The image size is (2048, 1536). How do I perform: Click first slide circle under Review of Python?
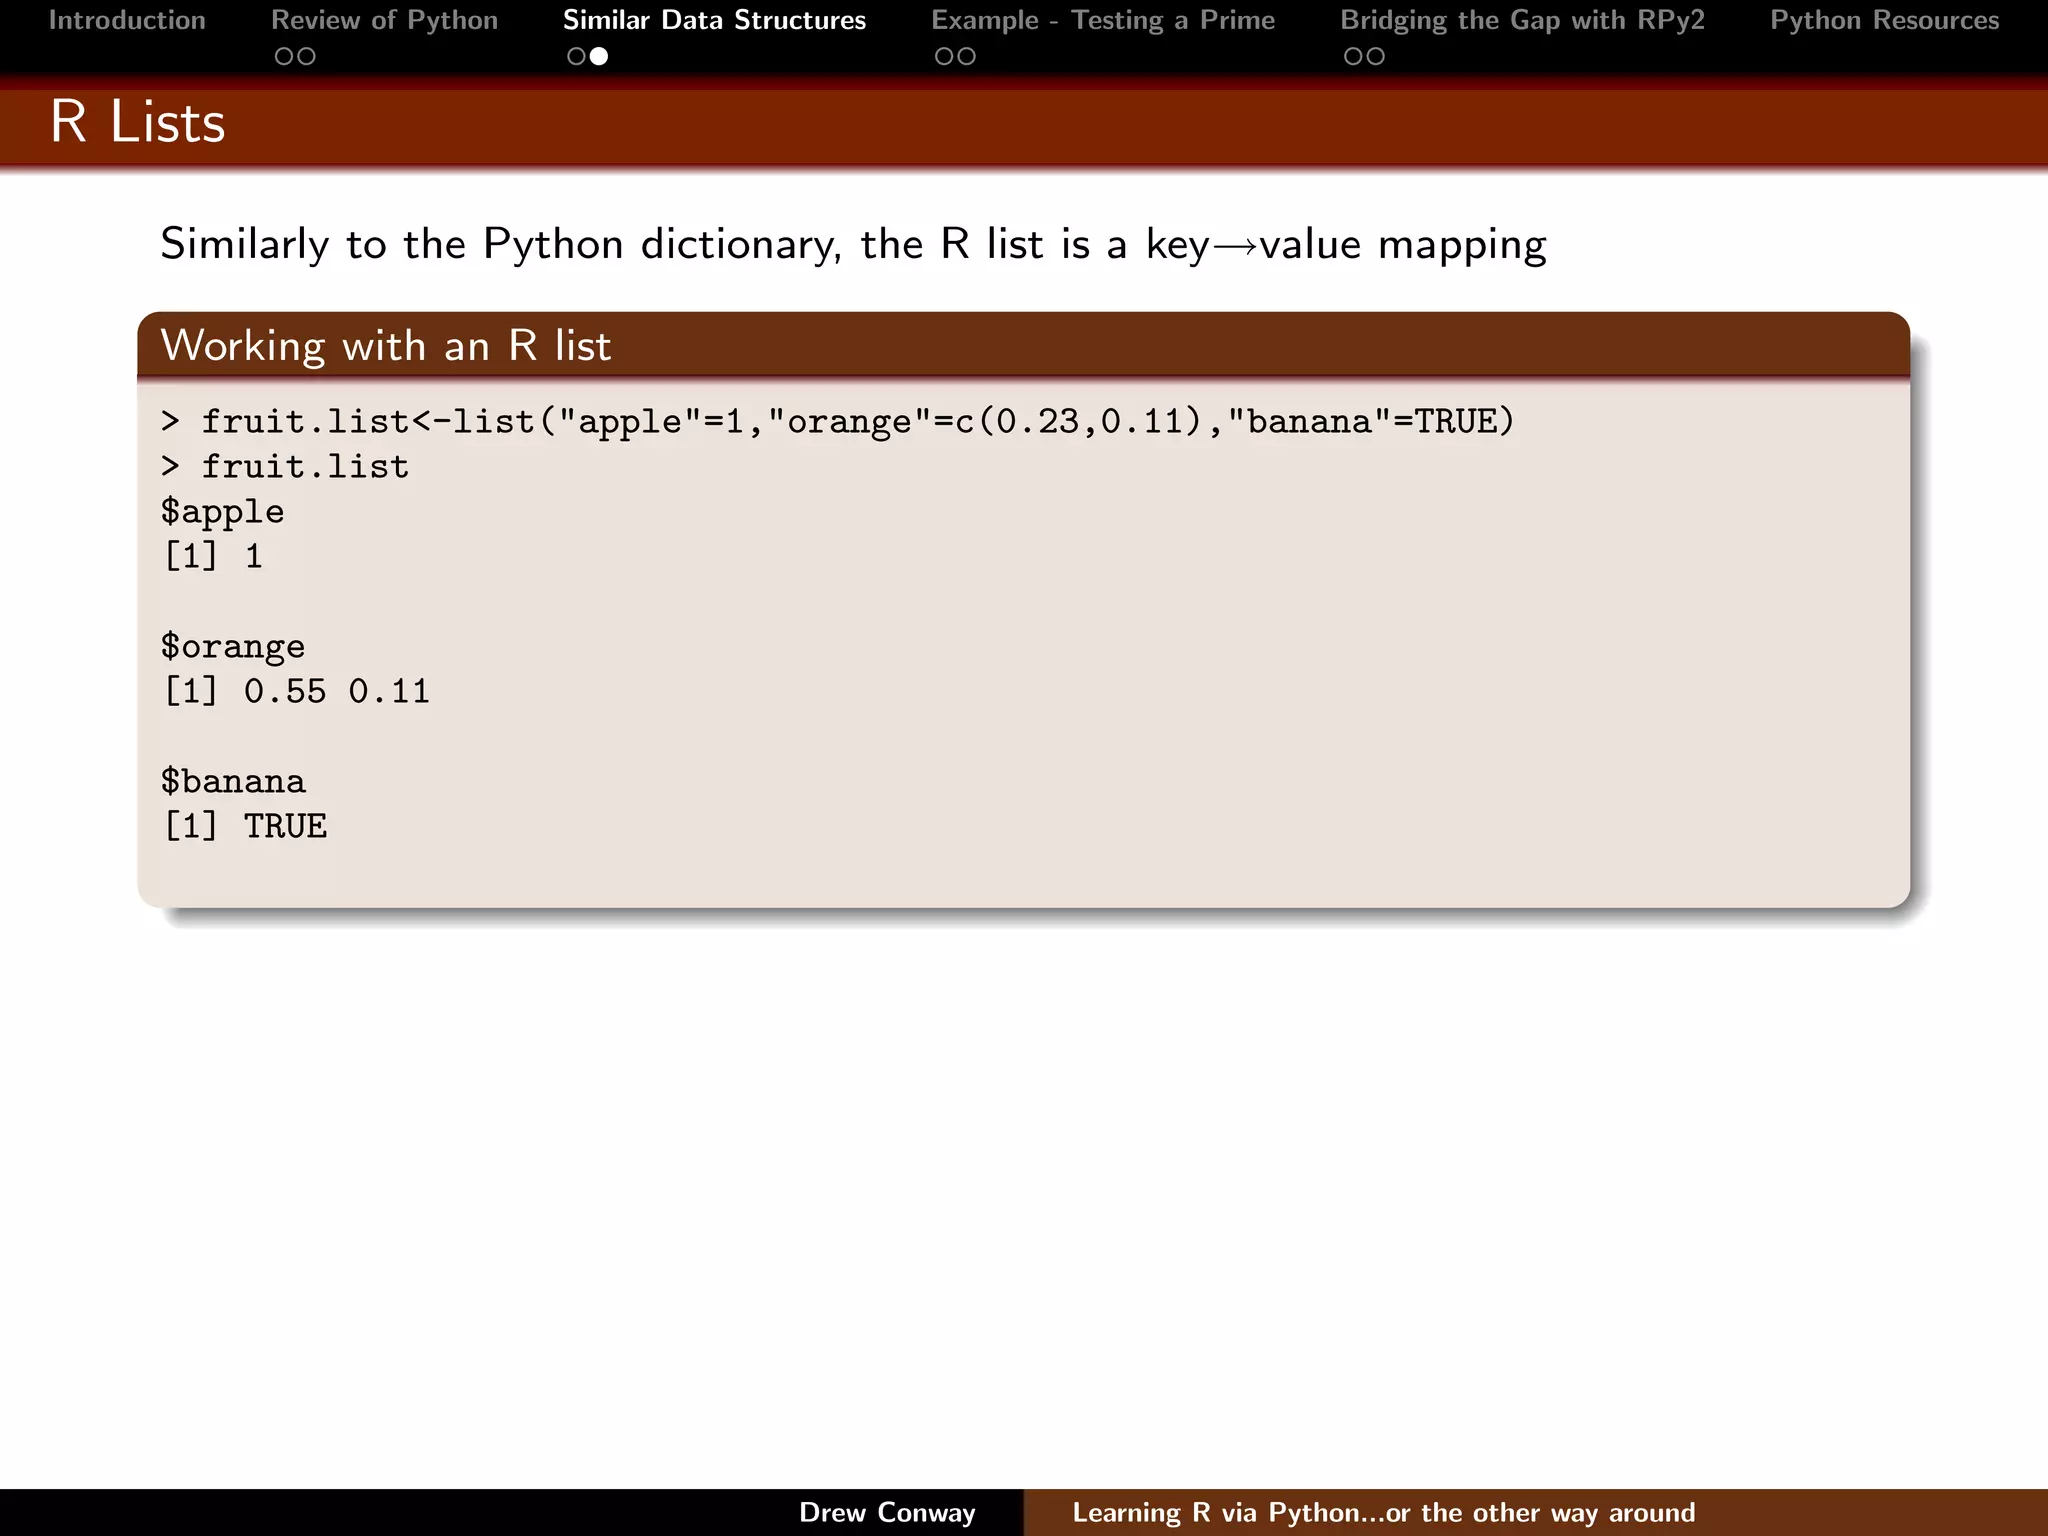click(x=284, y=57)
